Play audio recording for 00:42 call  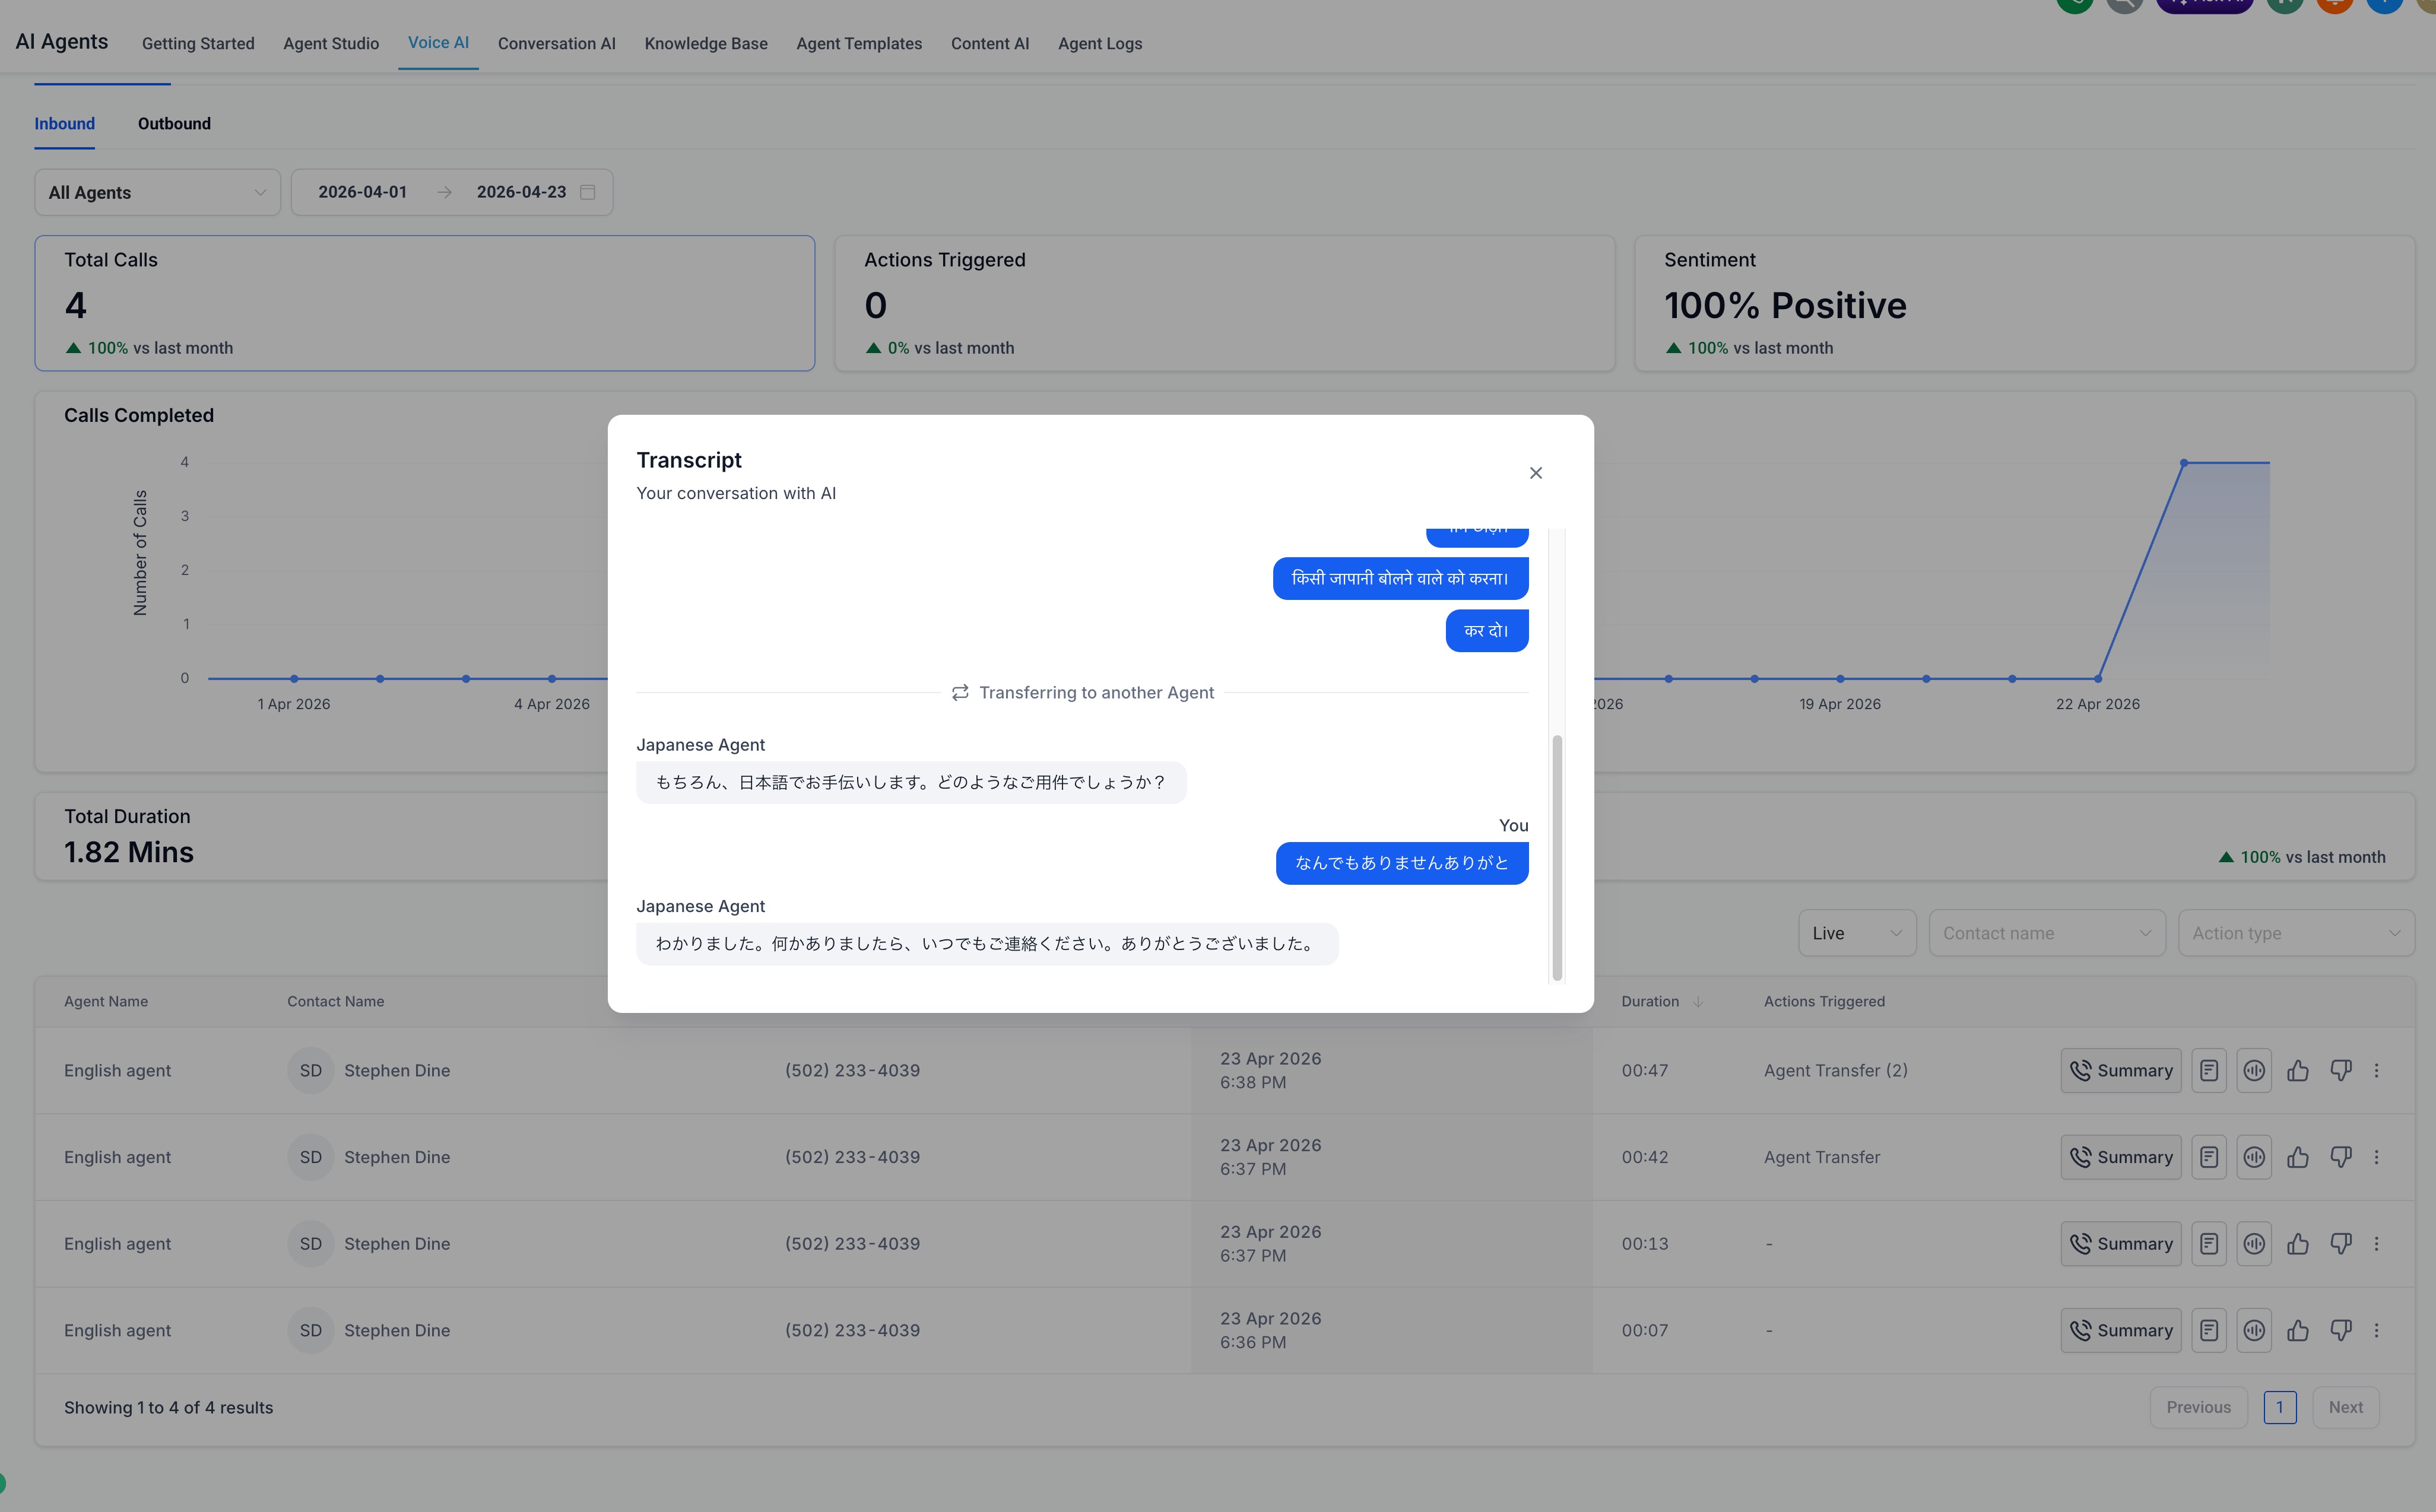pyautogui.click(x=2253, y=1157)
